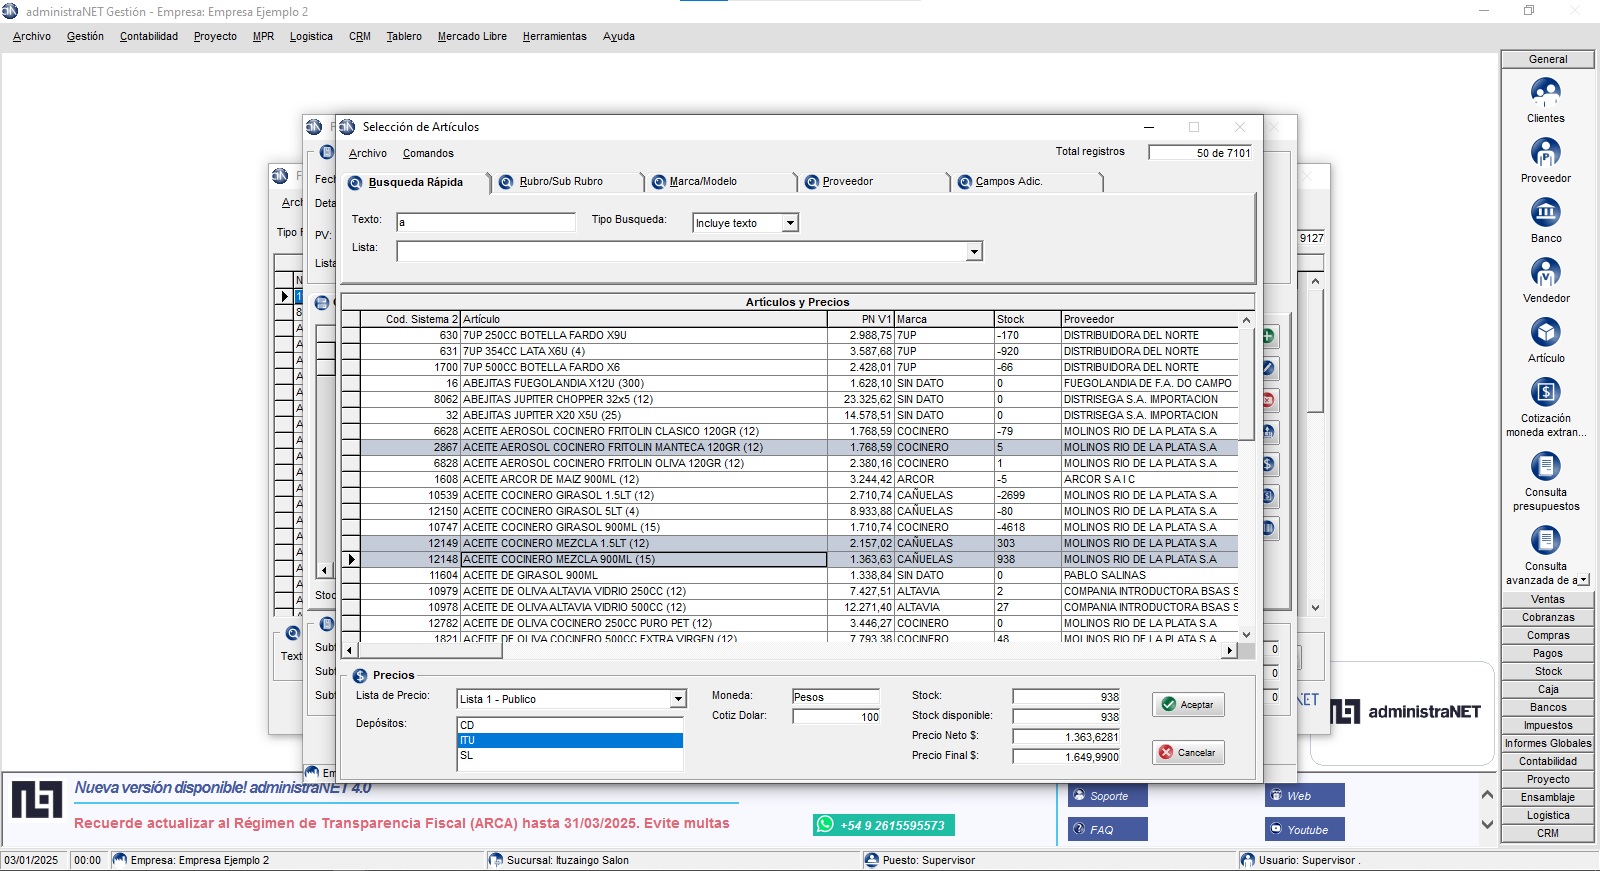This screenshot has height=871, width=1600.
Task: Expand the Logistica sidebar section
Action: pos(1548,816)
